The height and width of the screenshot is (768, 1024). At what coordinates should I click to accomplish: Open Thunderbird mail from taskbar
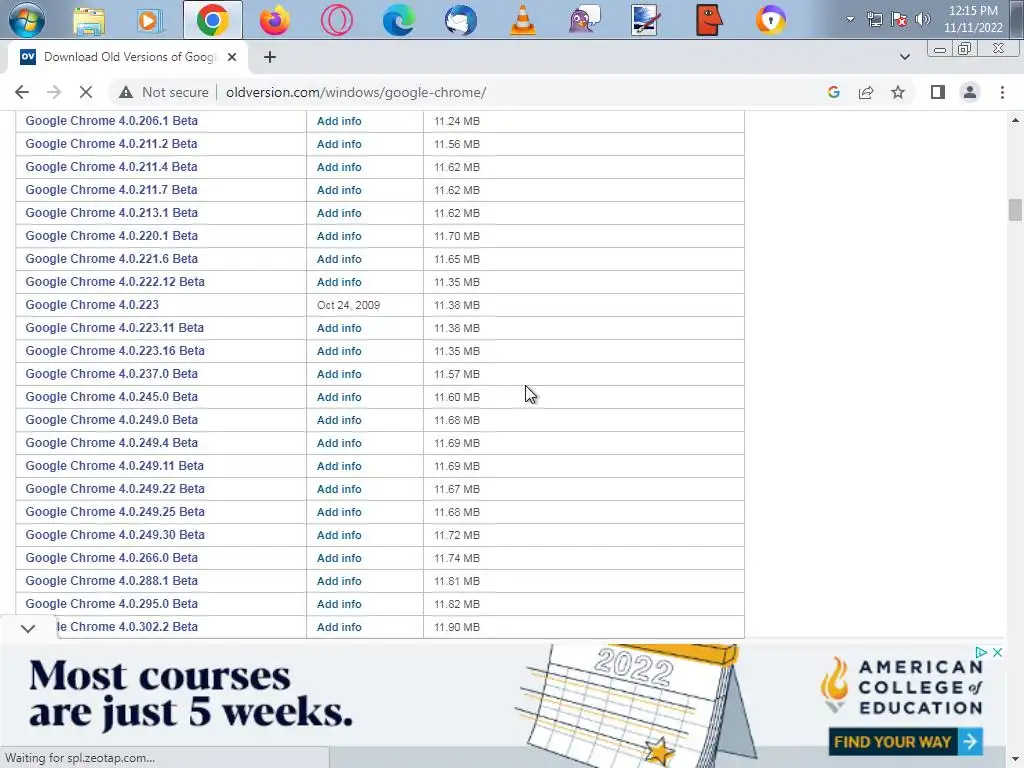tap(460, 20)
